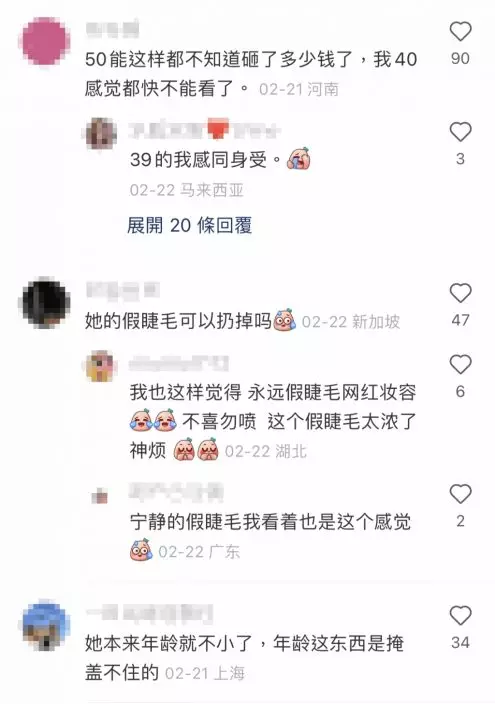Open the tiny avatar of the 广东 replier
Viewport: 495px width, 704px height.
99,497
